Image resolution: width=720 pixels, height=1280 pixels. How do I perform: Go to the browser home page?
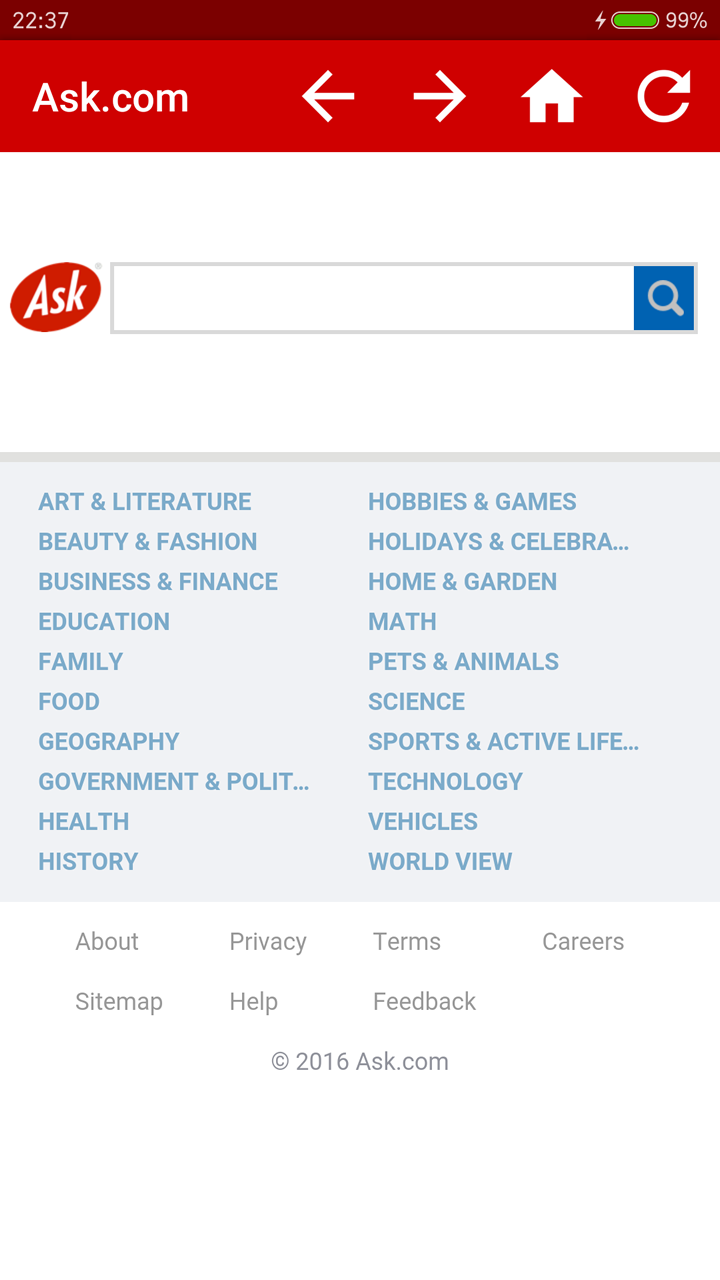[x=551, y=96]
